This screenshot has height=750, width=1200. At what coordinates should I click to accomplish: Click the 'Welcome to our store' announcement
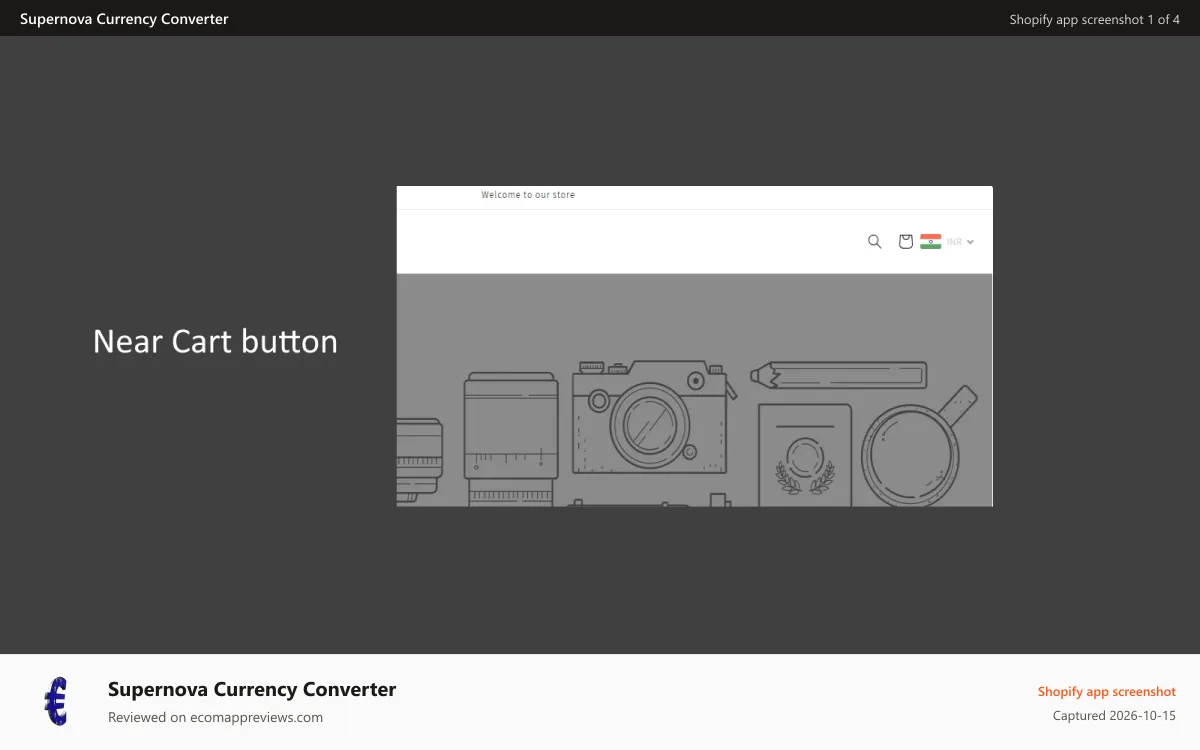point(528,195)
